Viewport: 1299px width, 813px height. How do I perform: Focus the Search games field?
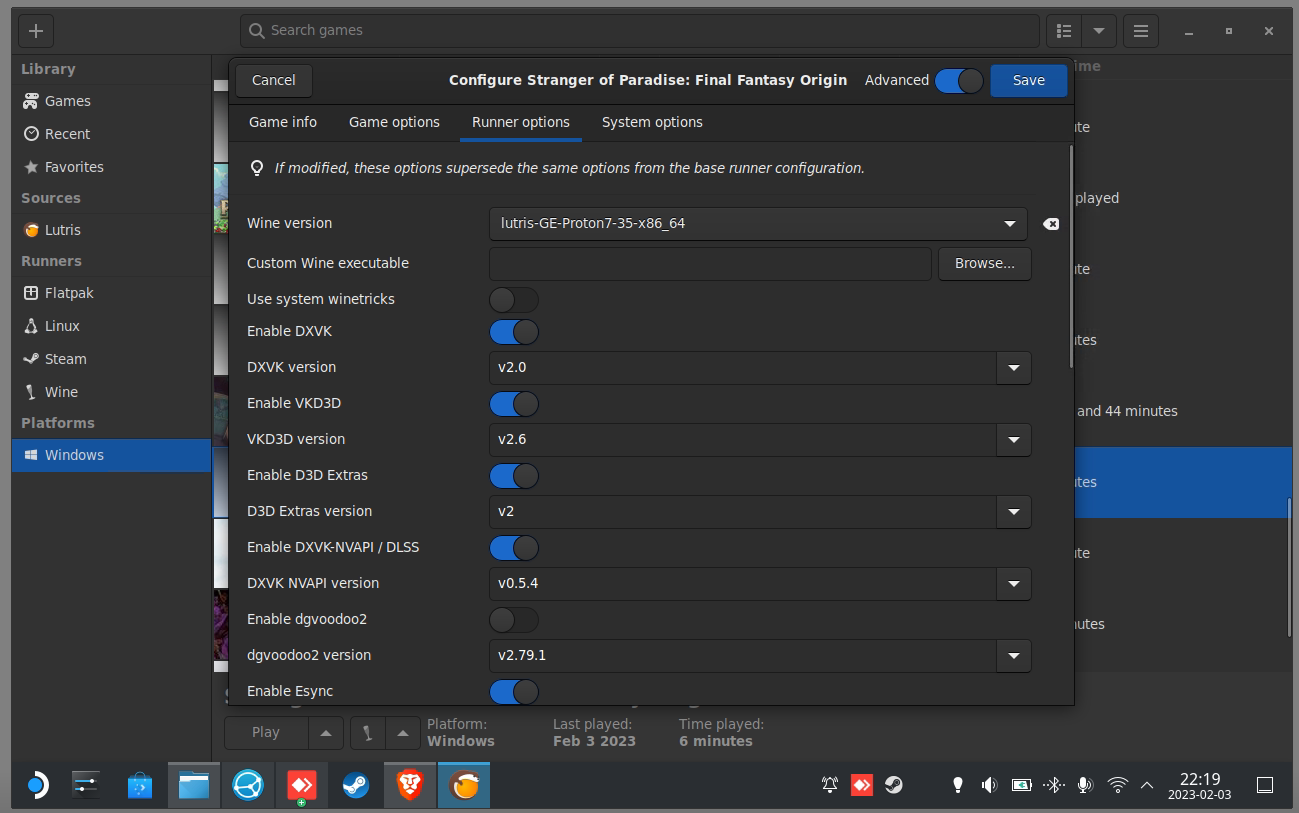640,31
